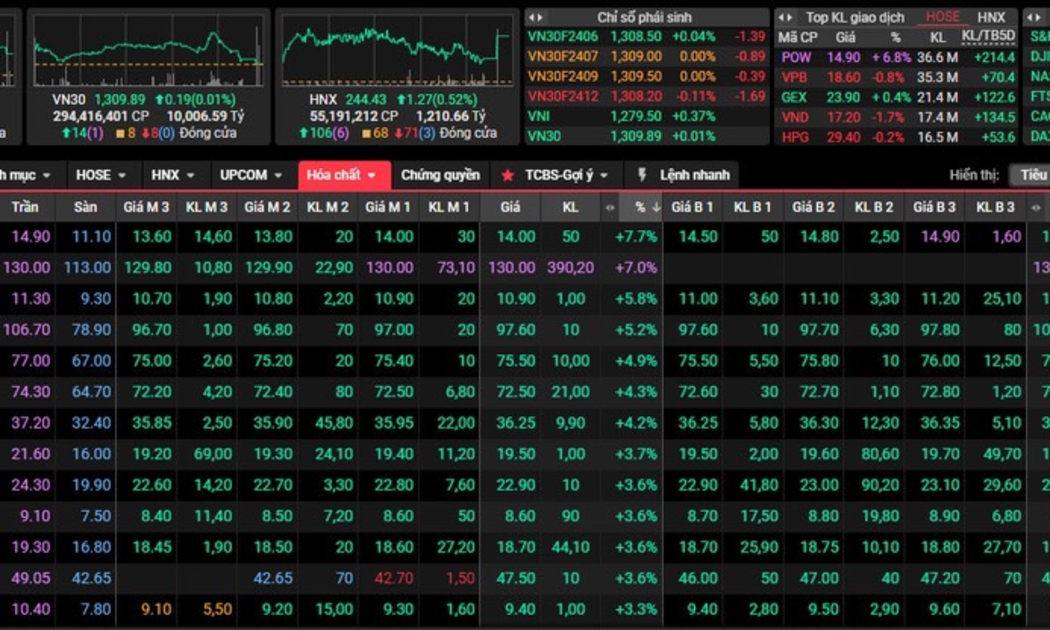Switch Top KL list to HOSE

(942, 17)
